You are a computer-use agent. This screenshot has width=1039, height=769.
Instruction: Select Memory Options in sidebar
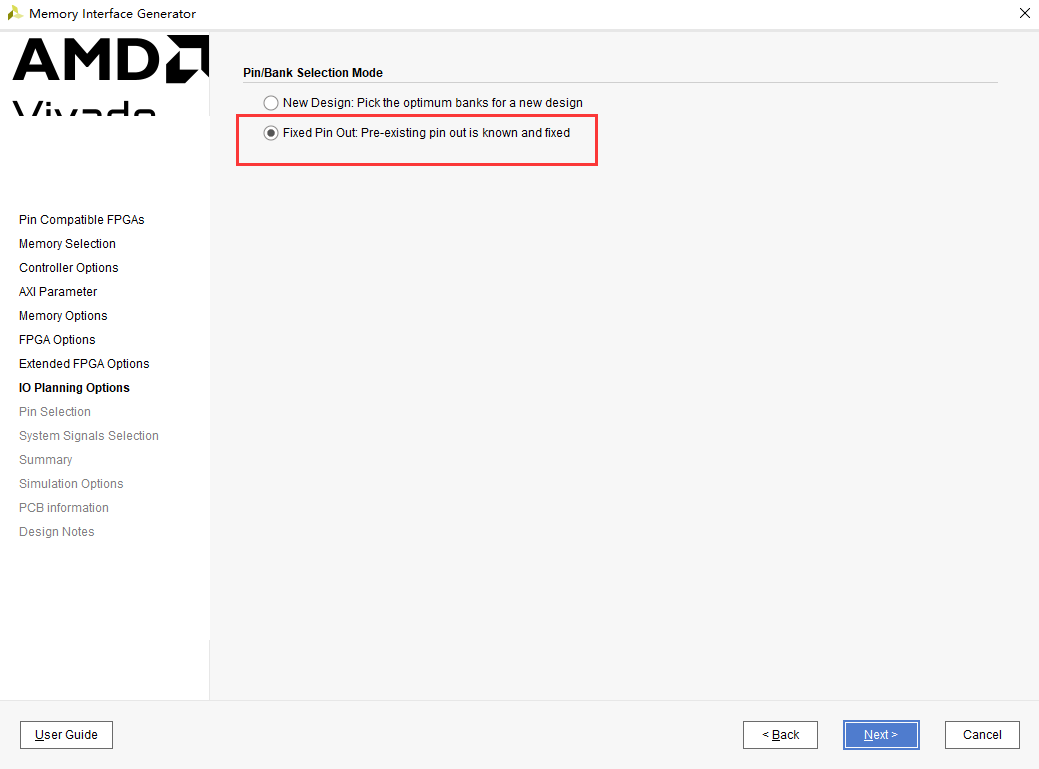[x=63, y=316]
